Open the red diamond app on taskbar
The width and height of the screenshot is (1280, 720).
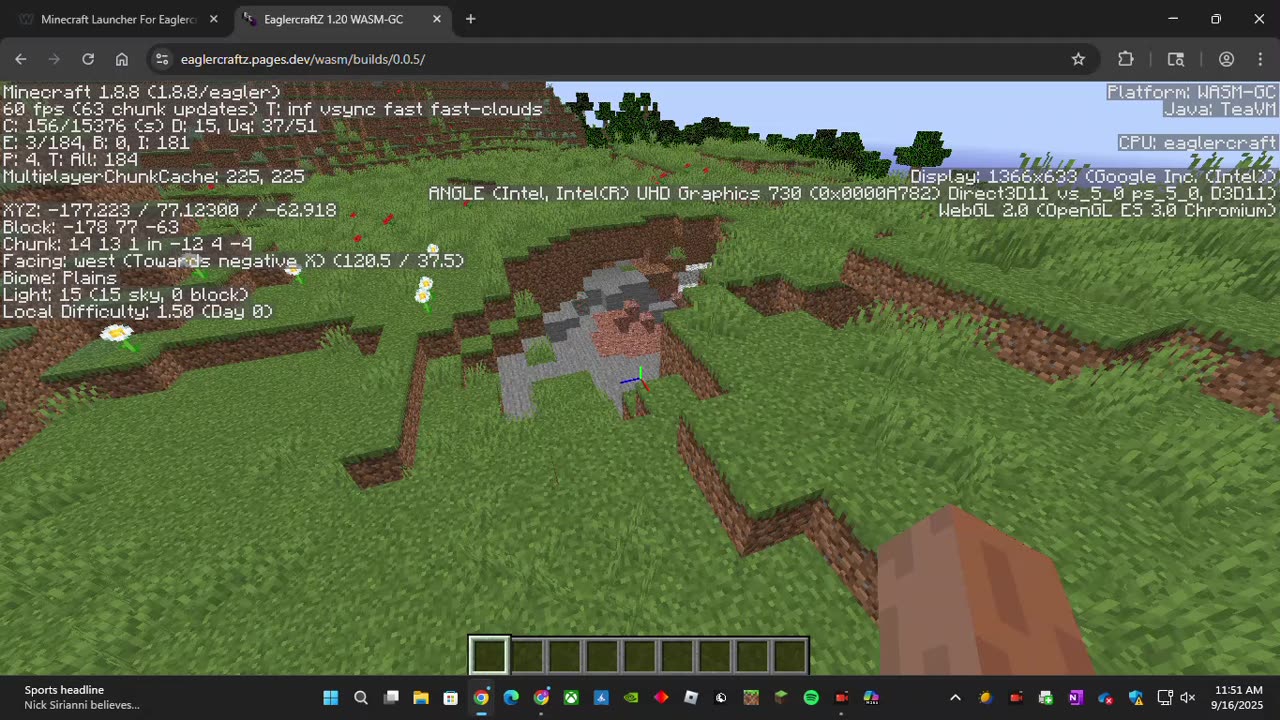[x=661, y=697]
